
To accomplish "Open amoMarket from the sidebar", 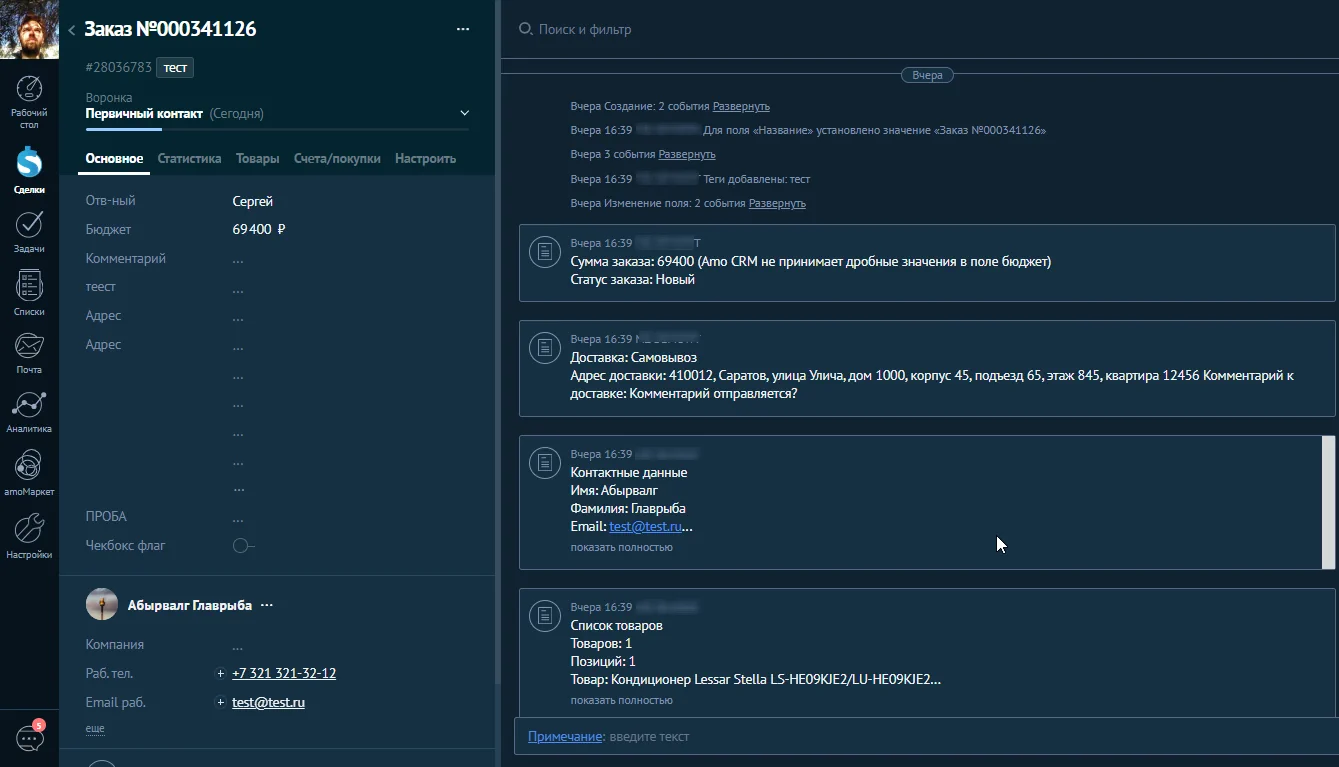I will 29,467.
